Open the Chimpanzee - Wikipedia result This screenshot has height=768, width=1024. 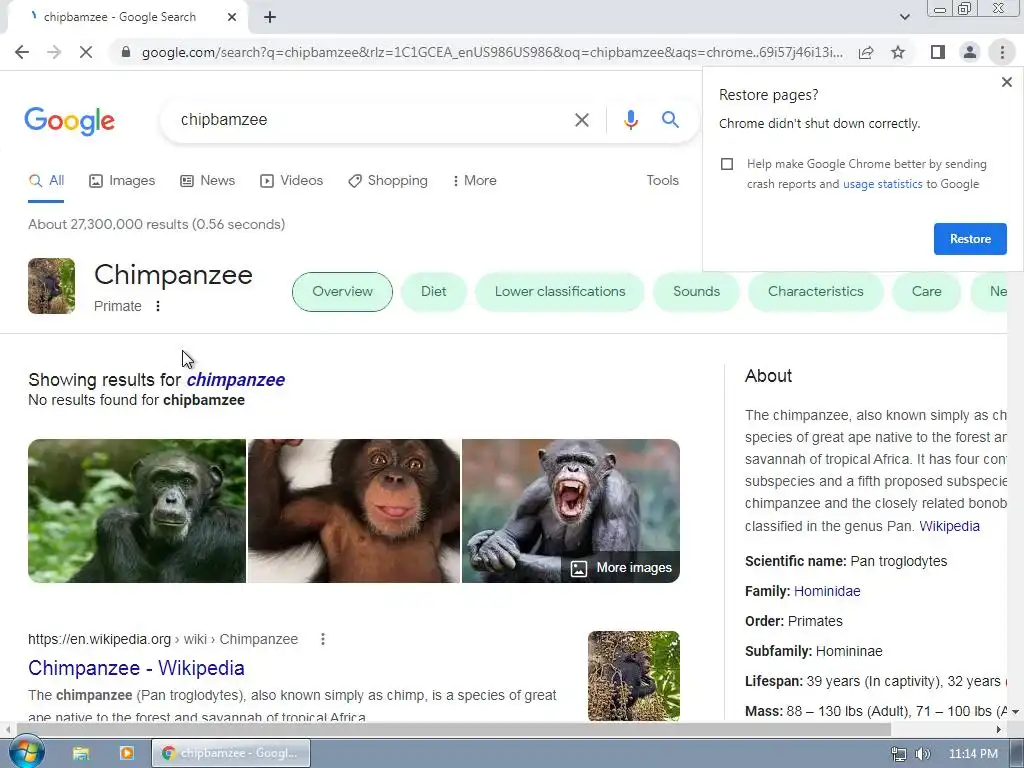[x=136, y=668]
